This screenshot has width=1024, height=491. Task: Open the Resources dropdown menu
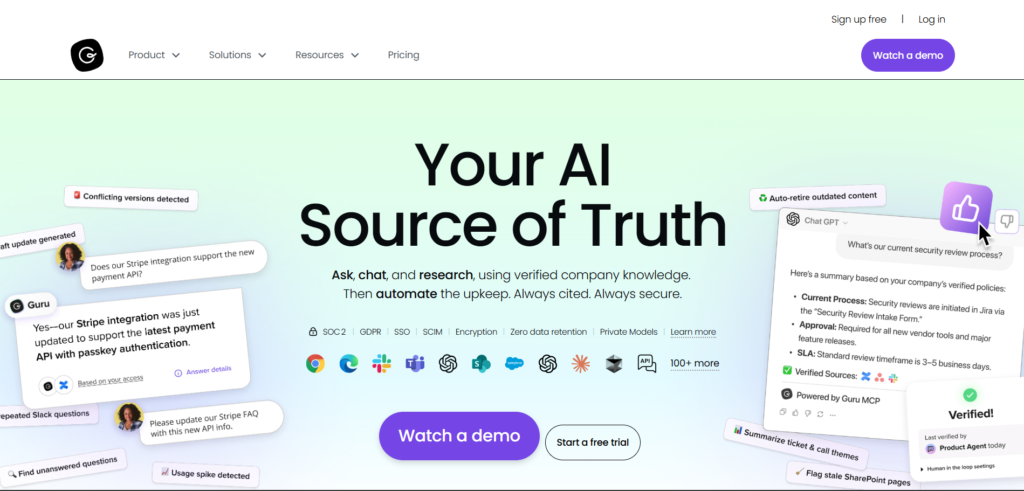(327, 55)
